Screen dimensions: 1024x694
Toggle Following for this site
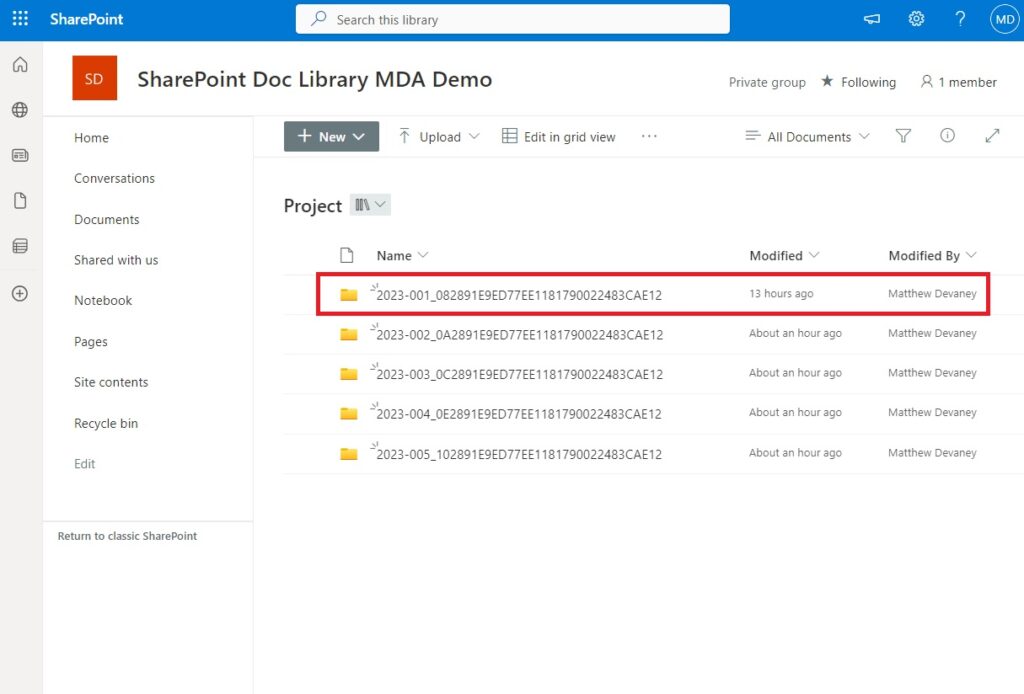coord(858,82)
